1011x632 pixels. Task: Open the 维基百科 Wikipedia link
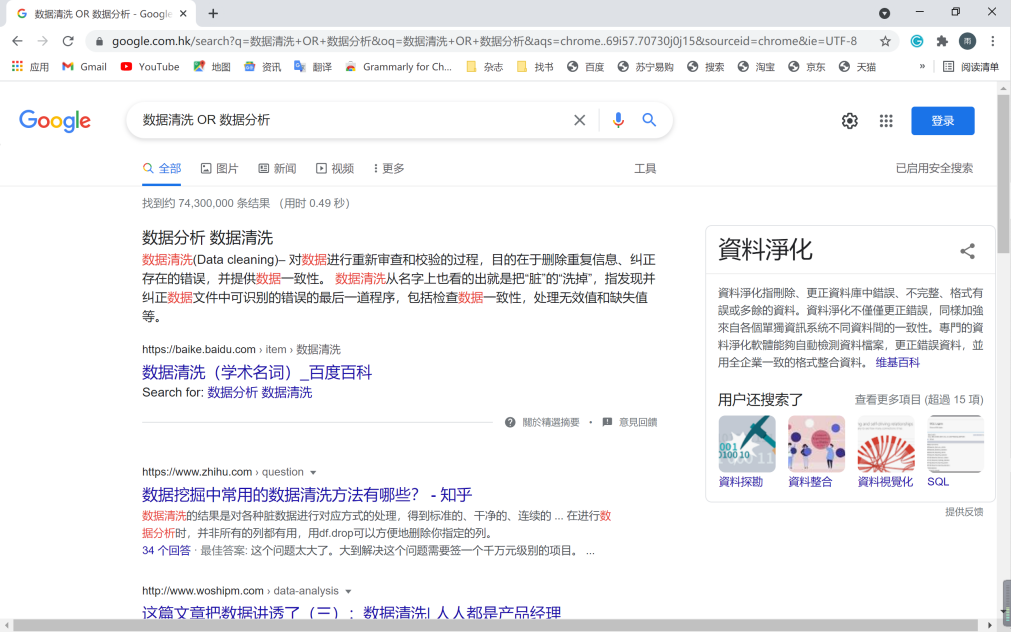coord(898,362)
